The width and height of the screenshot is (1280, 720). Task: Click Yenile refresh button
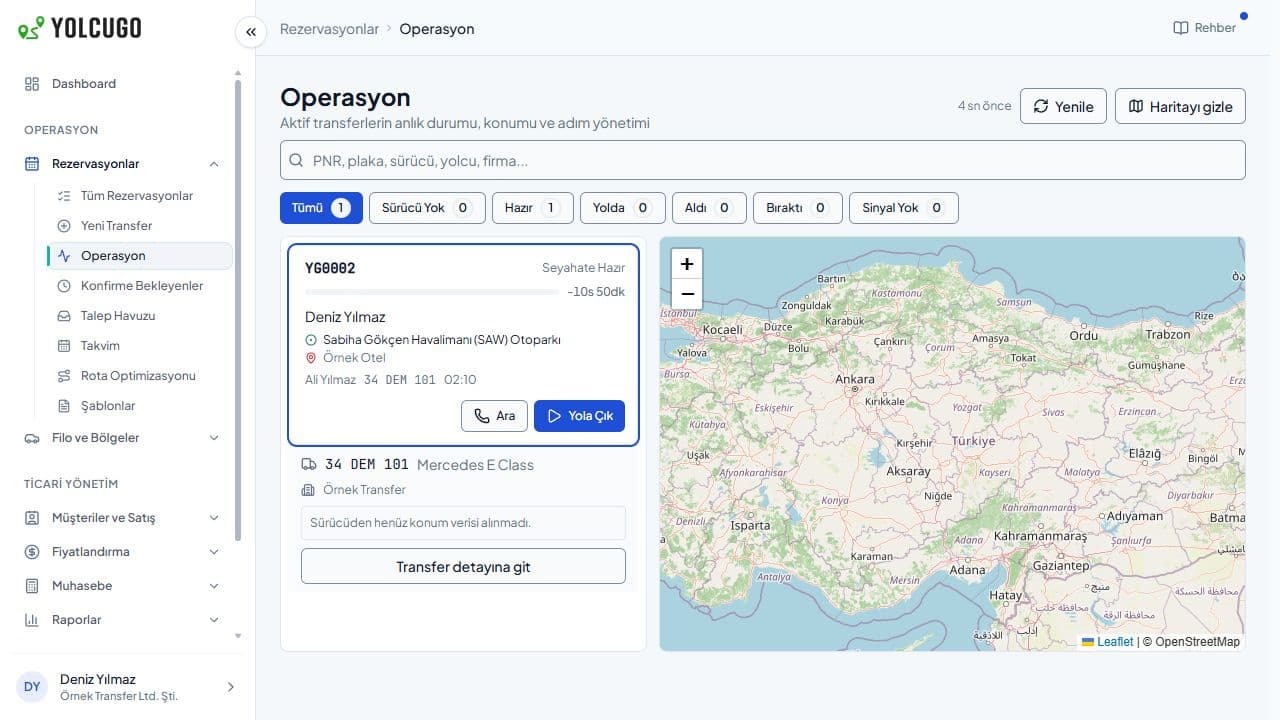(x=1063, y=106)
